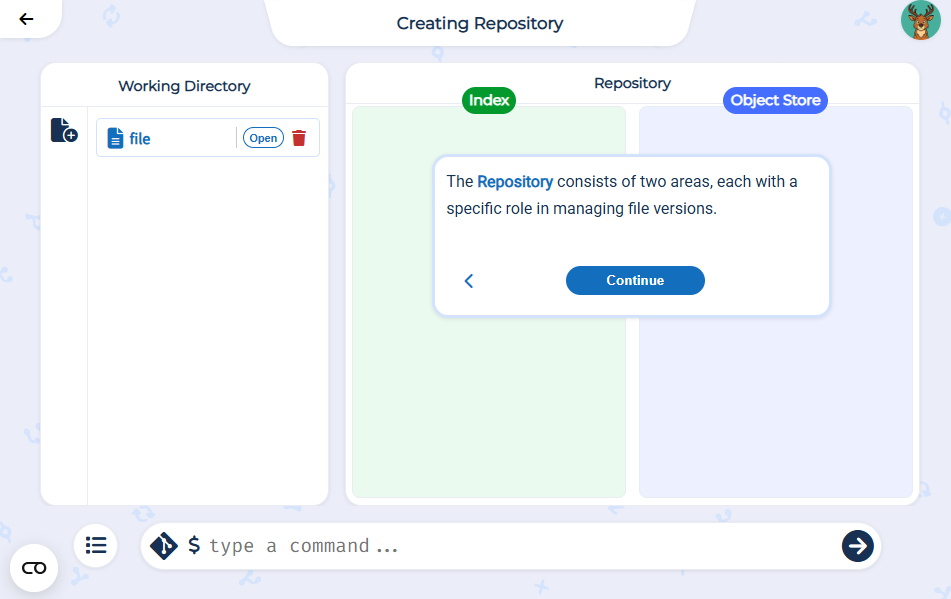Toggle the chain link option
This screenshot has height=599, width=951.
pyautogui.click(x=33, y=567)
